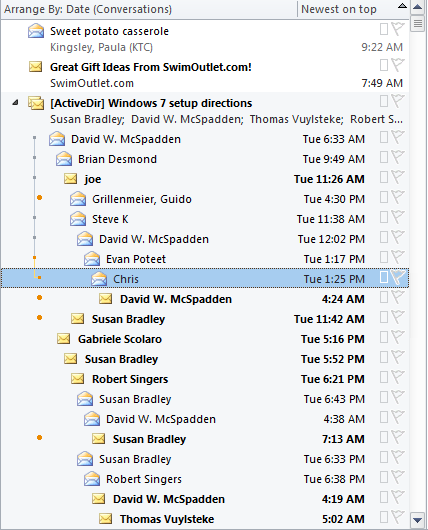Click the unread envelope icon beside joe

(x=71, y=178)
